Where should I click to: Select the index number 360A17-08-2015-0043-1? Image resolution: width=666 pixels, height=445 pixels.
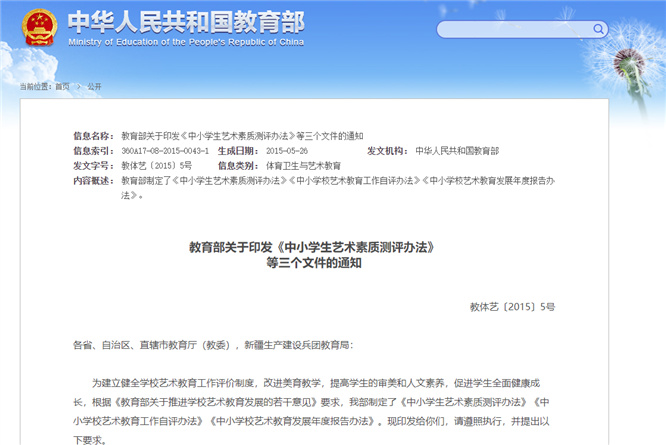pyautogui.click(x=165, y=151)
